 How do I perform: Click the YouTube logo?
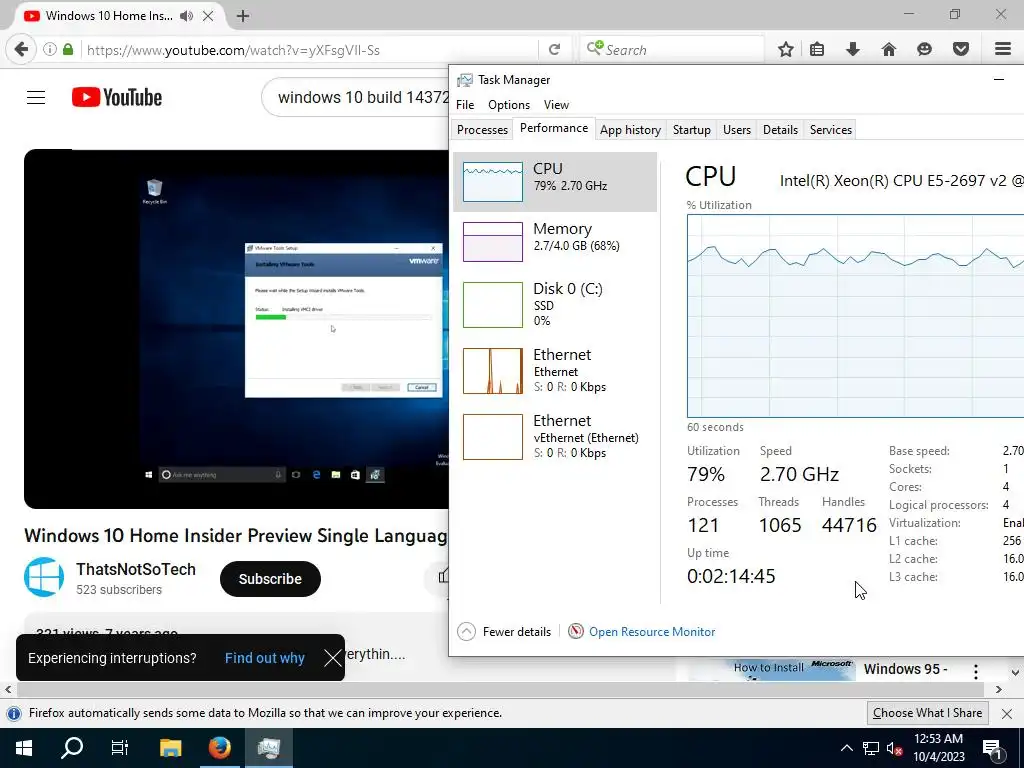(117, 98)
